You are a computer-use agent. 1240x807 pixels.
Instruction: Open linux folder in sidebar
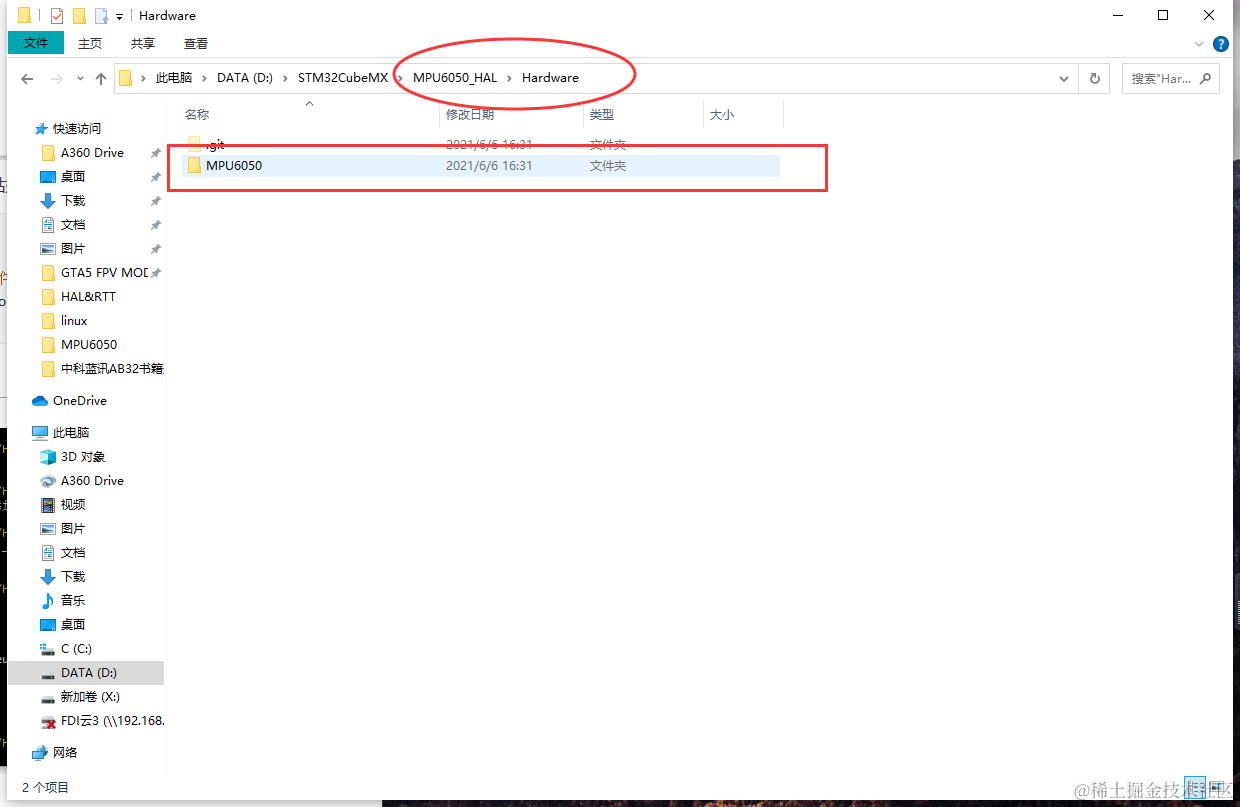[74, 321]
